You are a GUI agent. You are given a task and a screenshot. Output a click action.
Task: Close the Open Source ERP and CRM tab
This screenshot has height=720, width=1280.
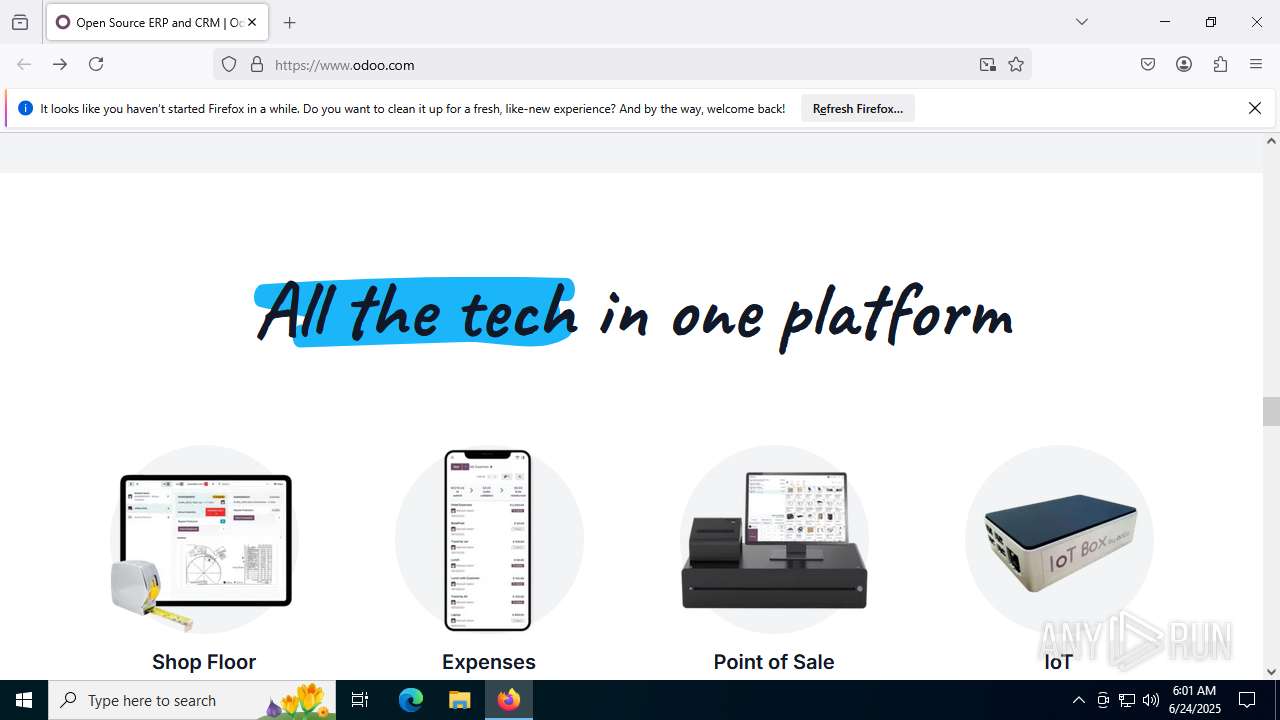252,22
